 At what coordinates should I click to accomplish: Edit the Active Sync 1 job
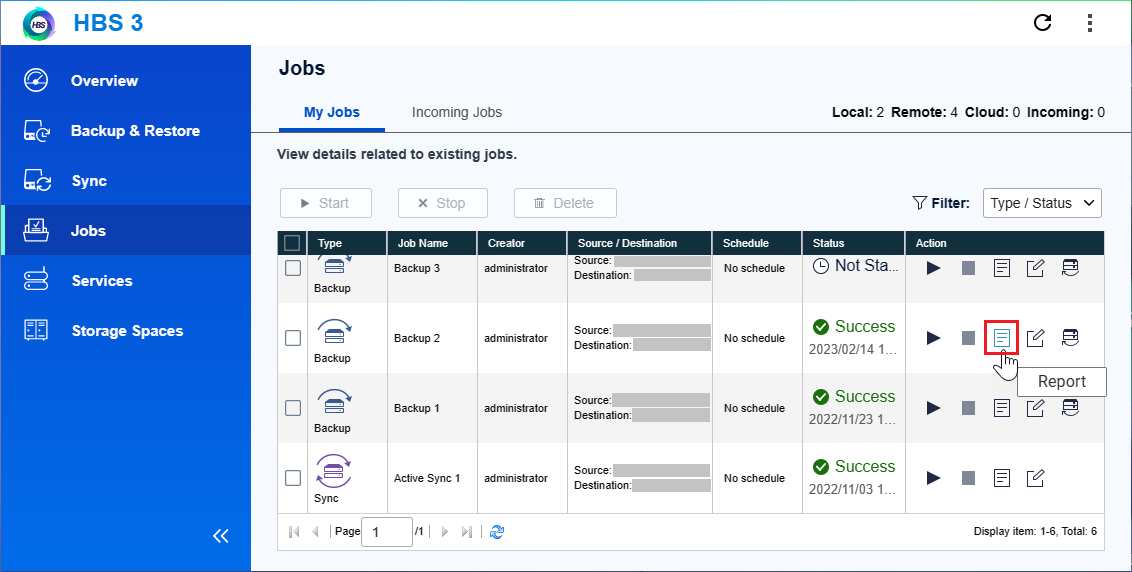(x=1035, y=477)
